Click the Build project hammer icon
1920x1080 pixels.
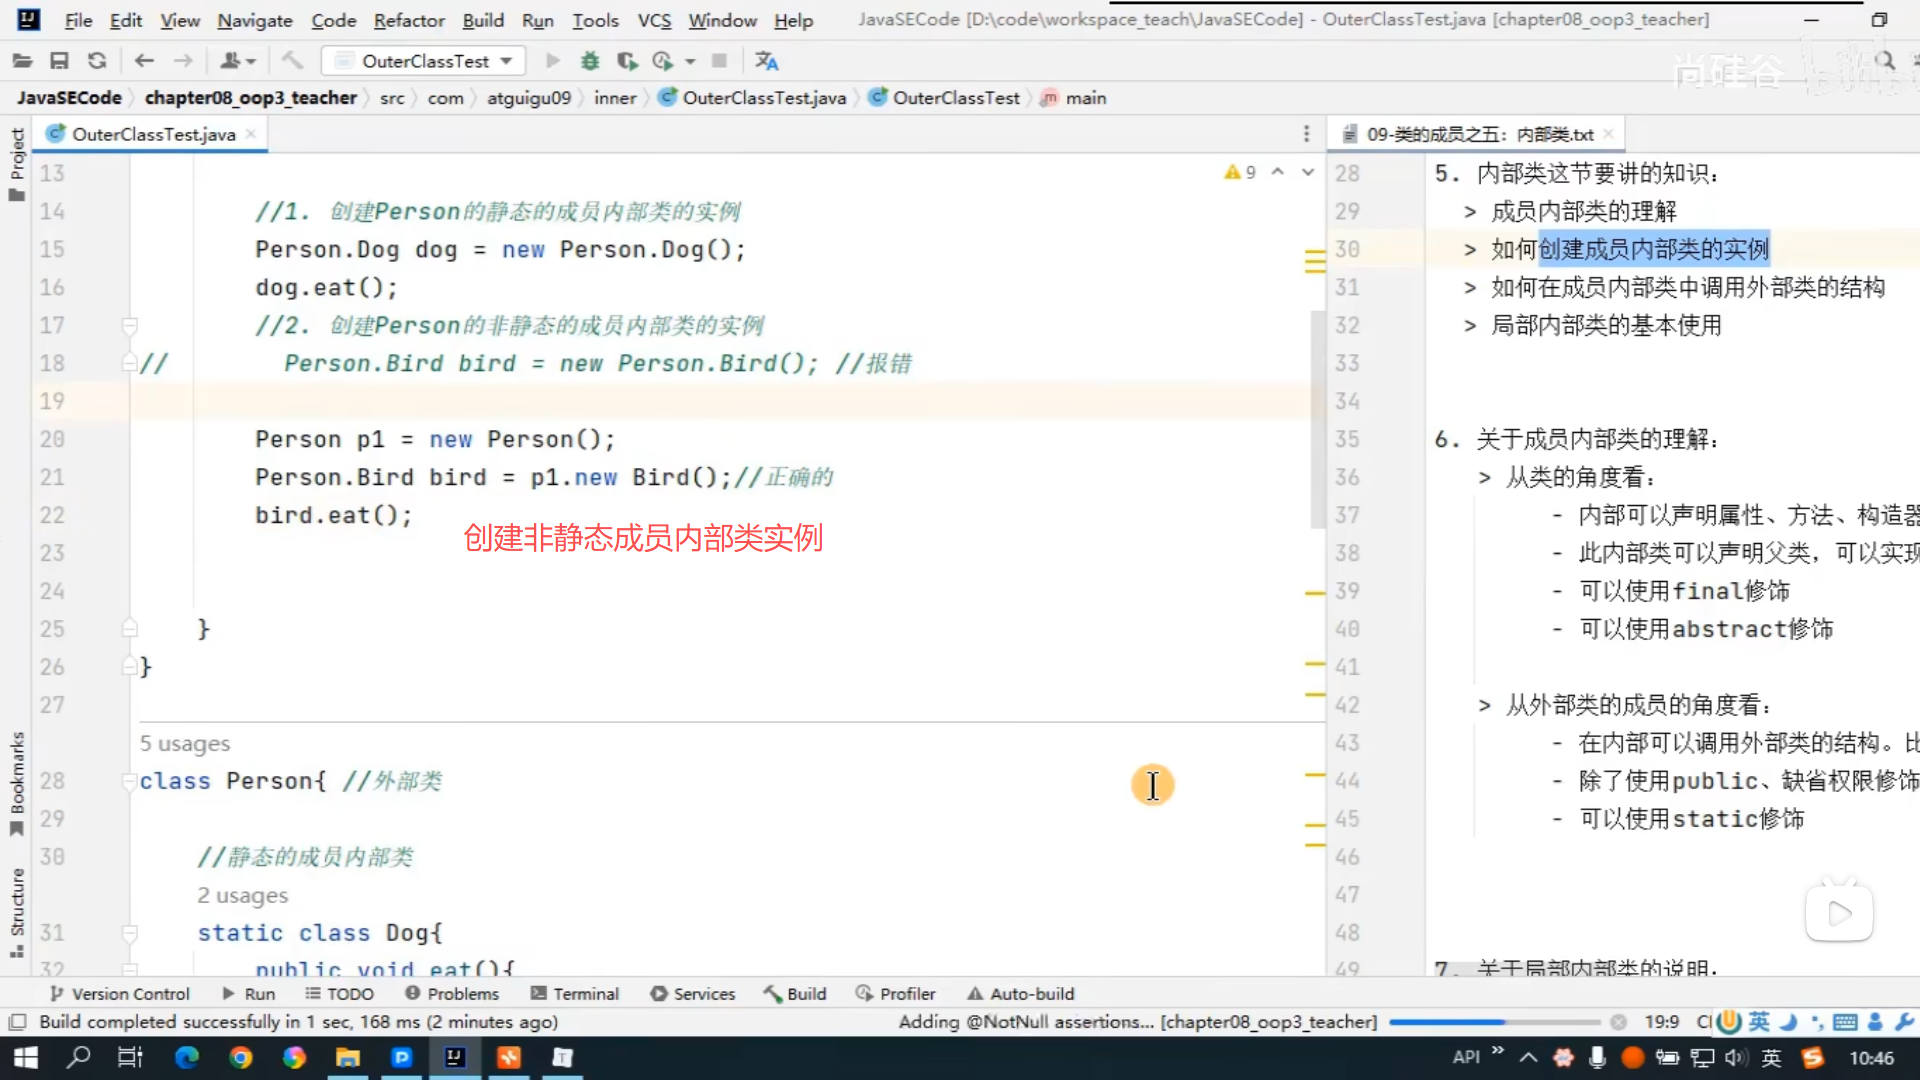(292, 61)
